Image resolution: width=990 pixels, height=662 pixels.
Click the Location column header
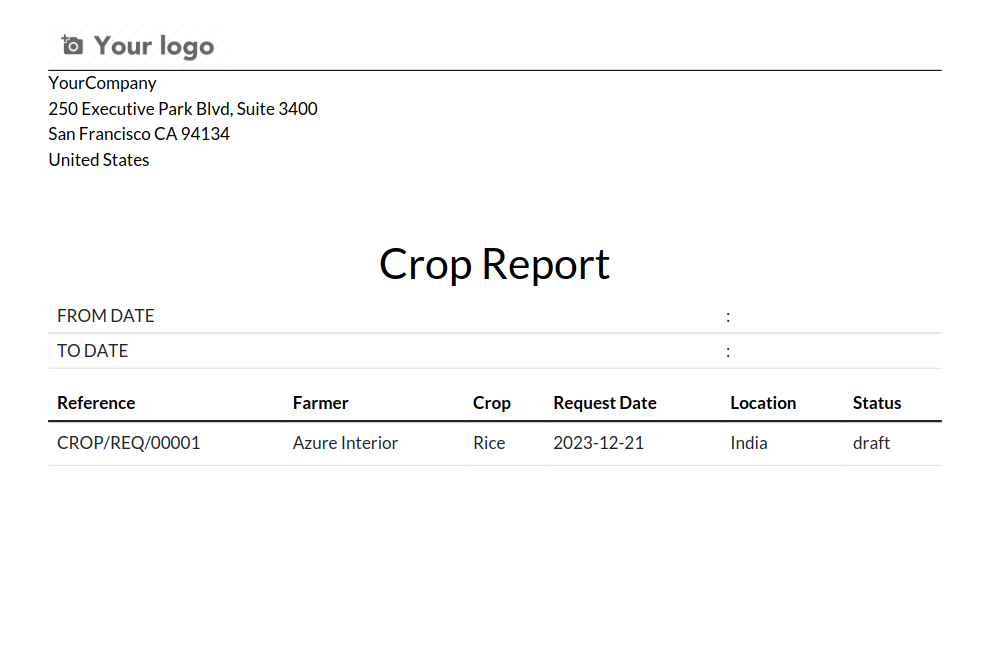[763, 403]
